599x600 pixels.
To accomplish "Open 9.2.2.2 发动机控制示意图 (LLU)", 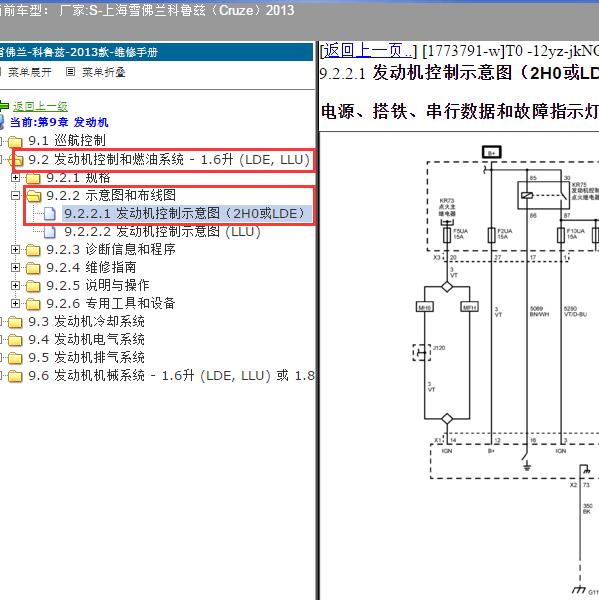I will tap(163, 232).
